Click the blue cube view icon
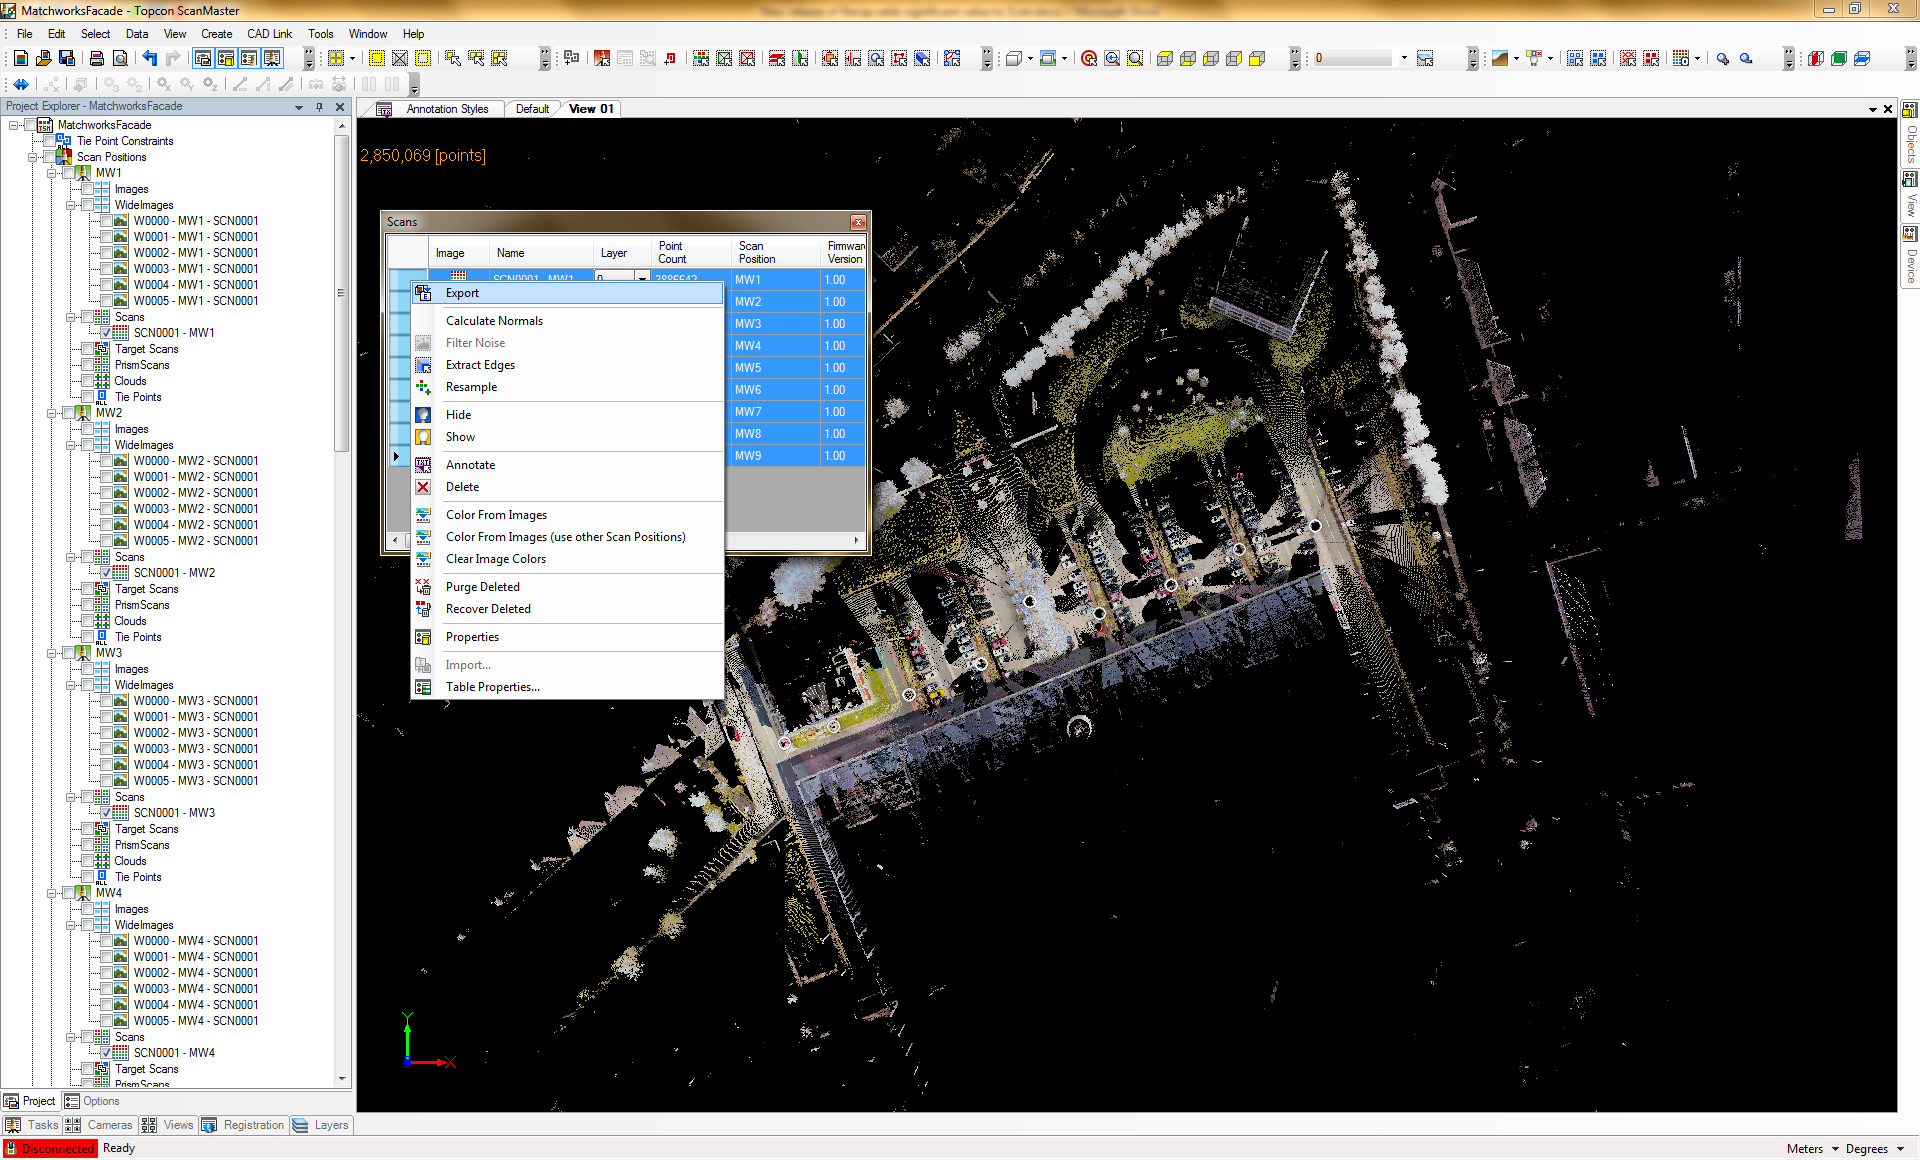This screenshot has height=1160, width=1920. tap(1862, 59)
